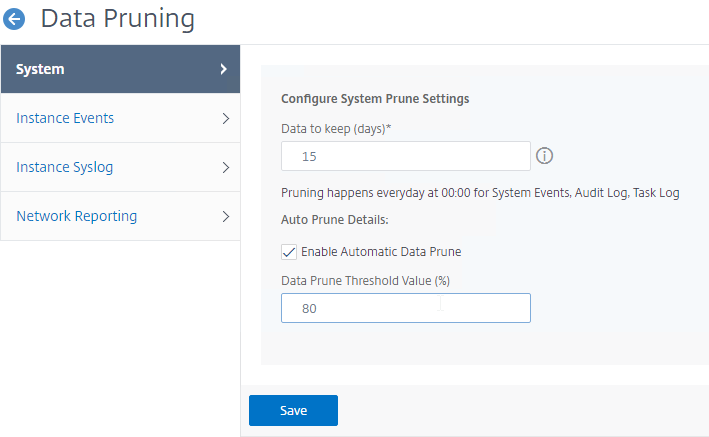Click the chevron arrow on System row

223,69
